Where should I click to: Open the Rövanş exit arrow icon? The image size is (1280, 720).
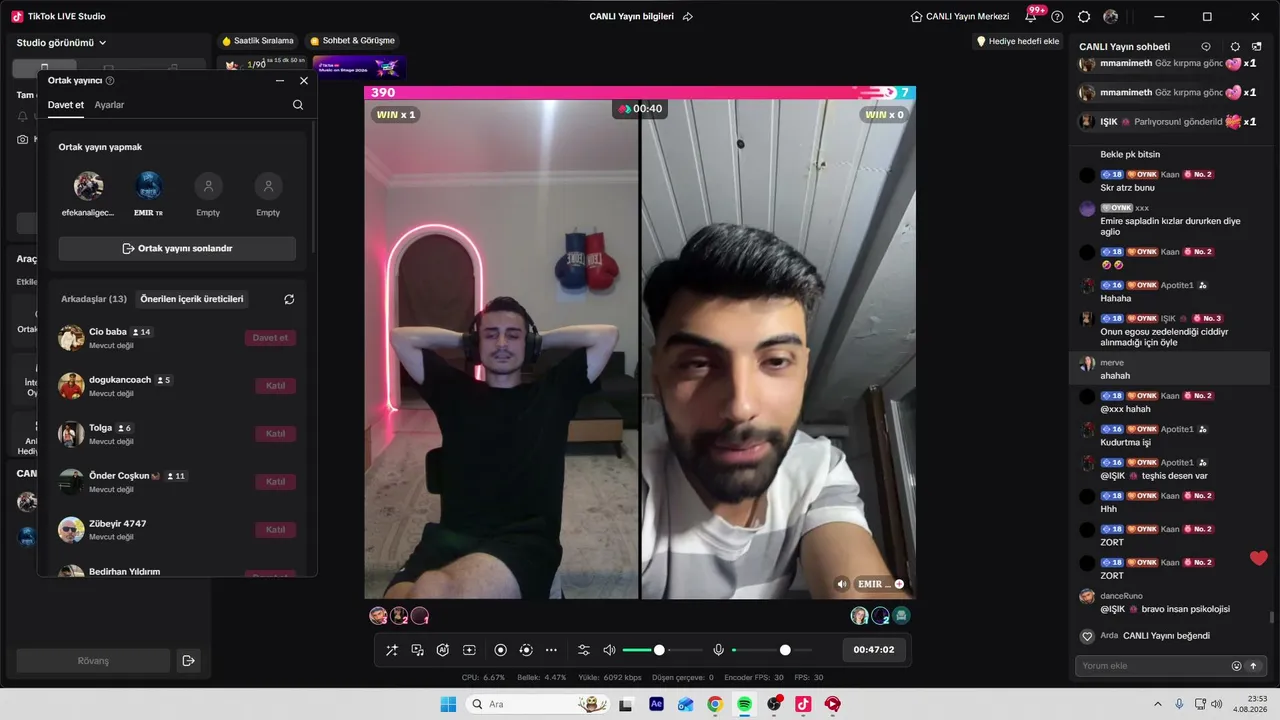pyautogui.click(x=187, y=661)
